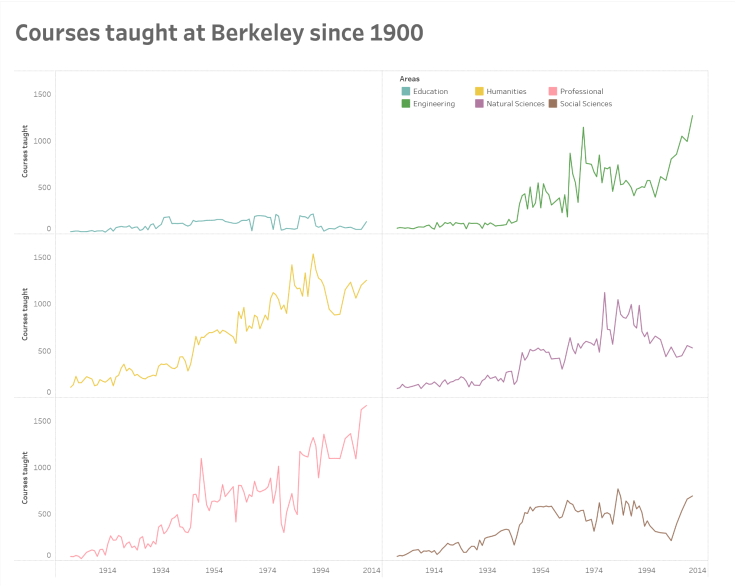The width and height of the screenshot is (735, 586).
Task: Click the chart title text
Action: [x=219, y=33]
